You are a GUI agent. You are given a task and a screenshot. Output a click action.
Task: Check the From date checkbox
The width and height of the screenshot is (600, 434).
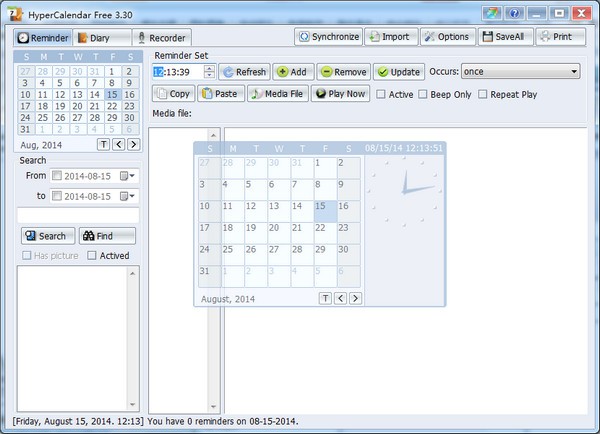point(57,176)
